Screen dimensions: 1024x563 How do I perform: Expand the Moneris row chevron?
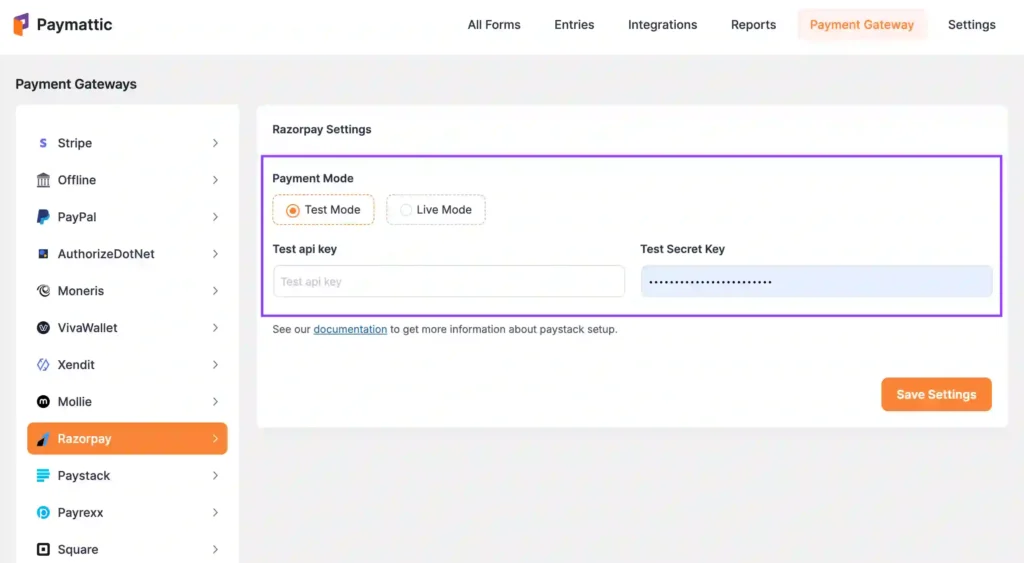coord(215,291)
